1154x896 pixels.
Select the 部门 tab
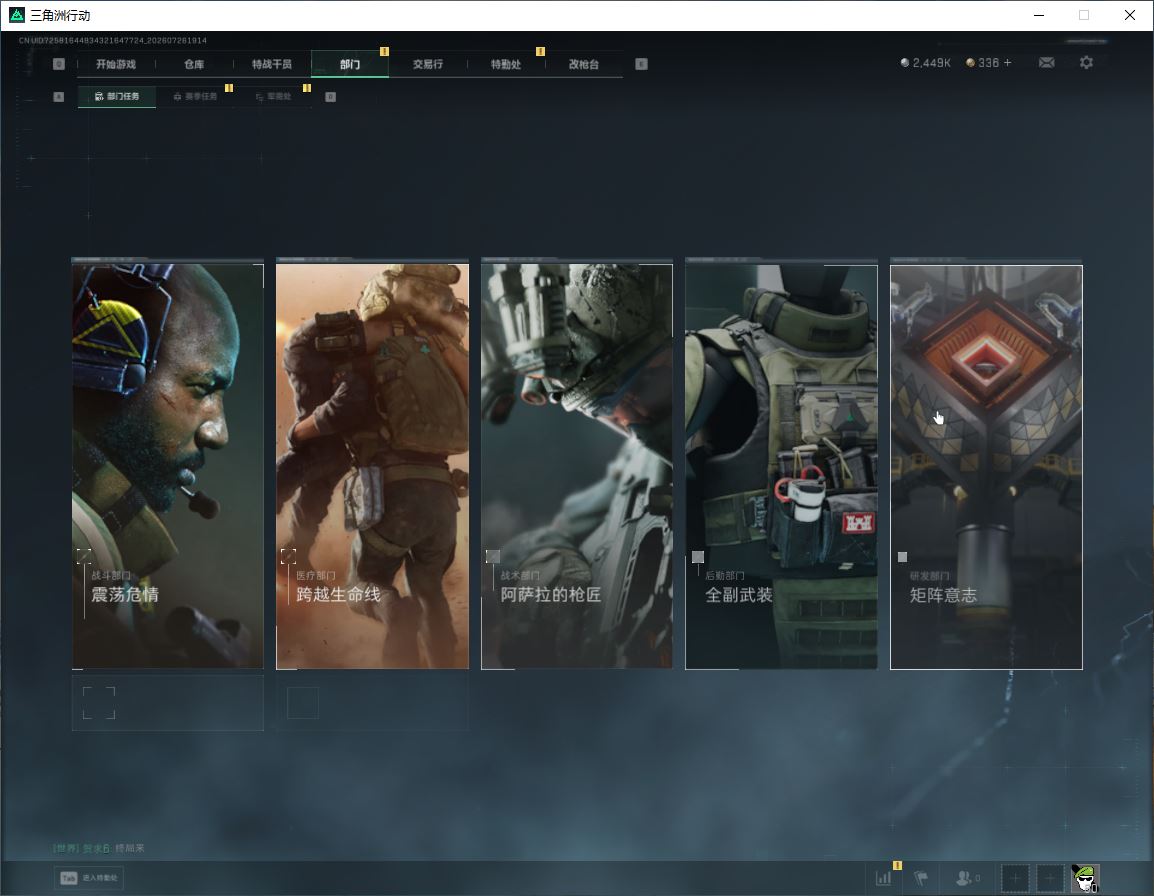[x=350, y=64]
